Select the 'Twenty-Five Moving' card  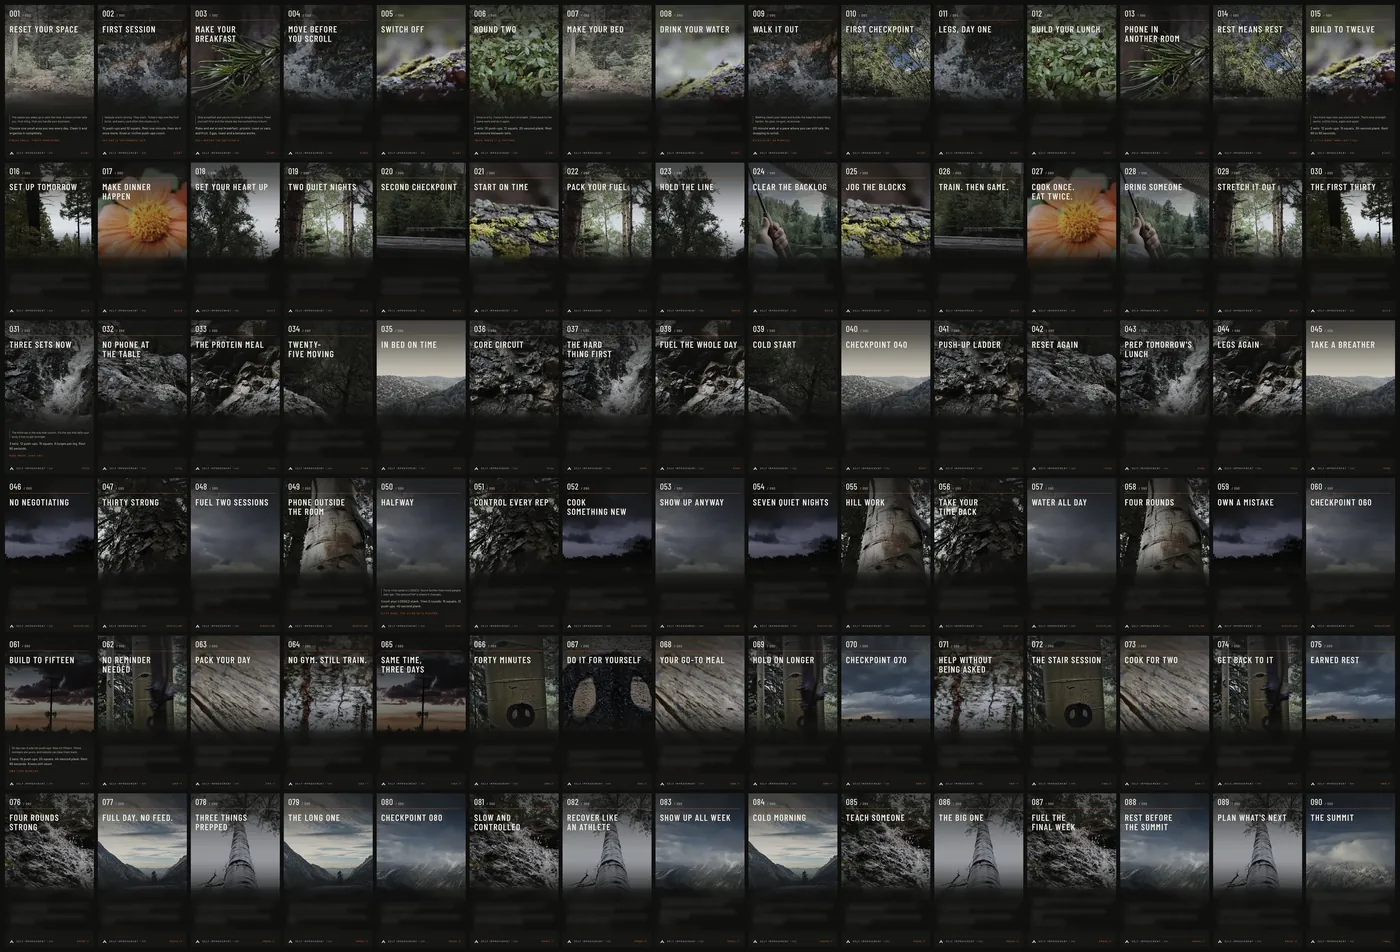(329, 397)
